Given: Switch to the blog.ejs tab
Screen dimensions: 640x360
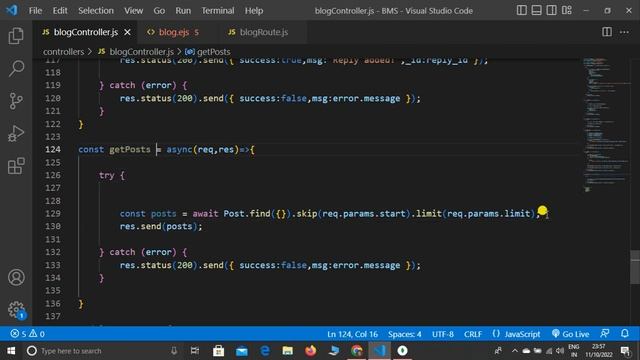Looking at the screenshot, I should tap(173, 32).
